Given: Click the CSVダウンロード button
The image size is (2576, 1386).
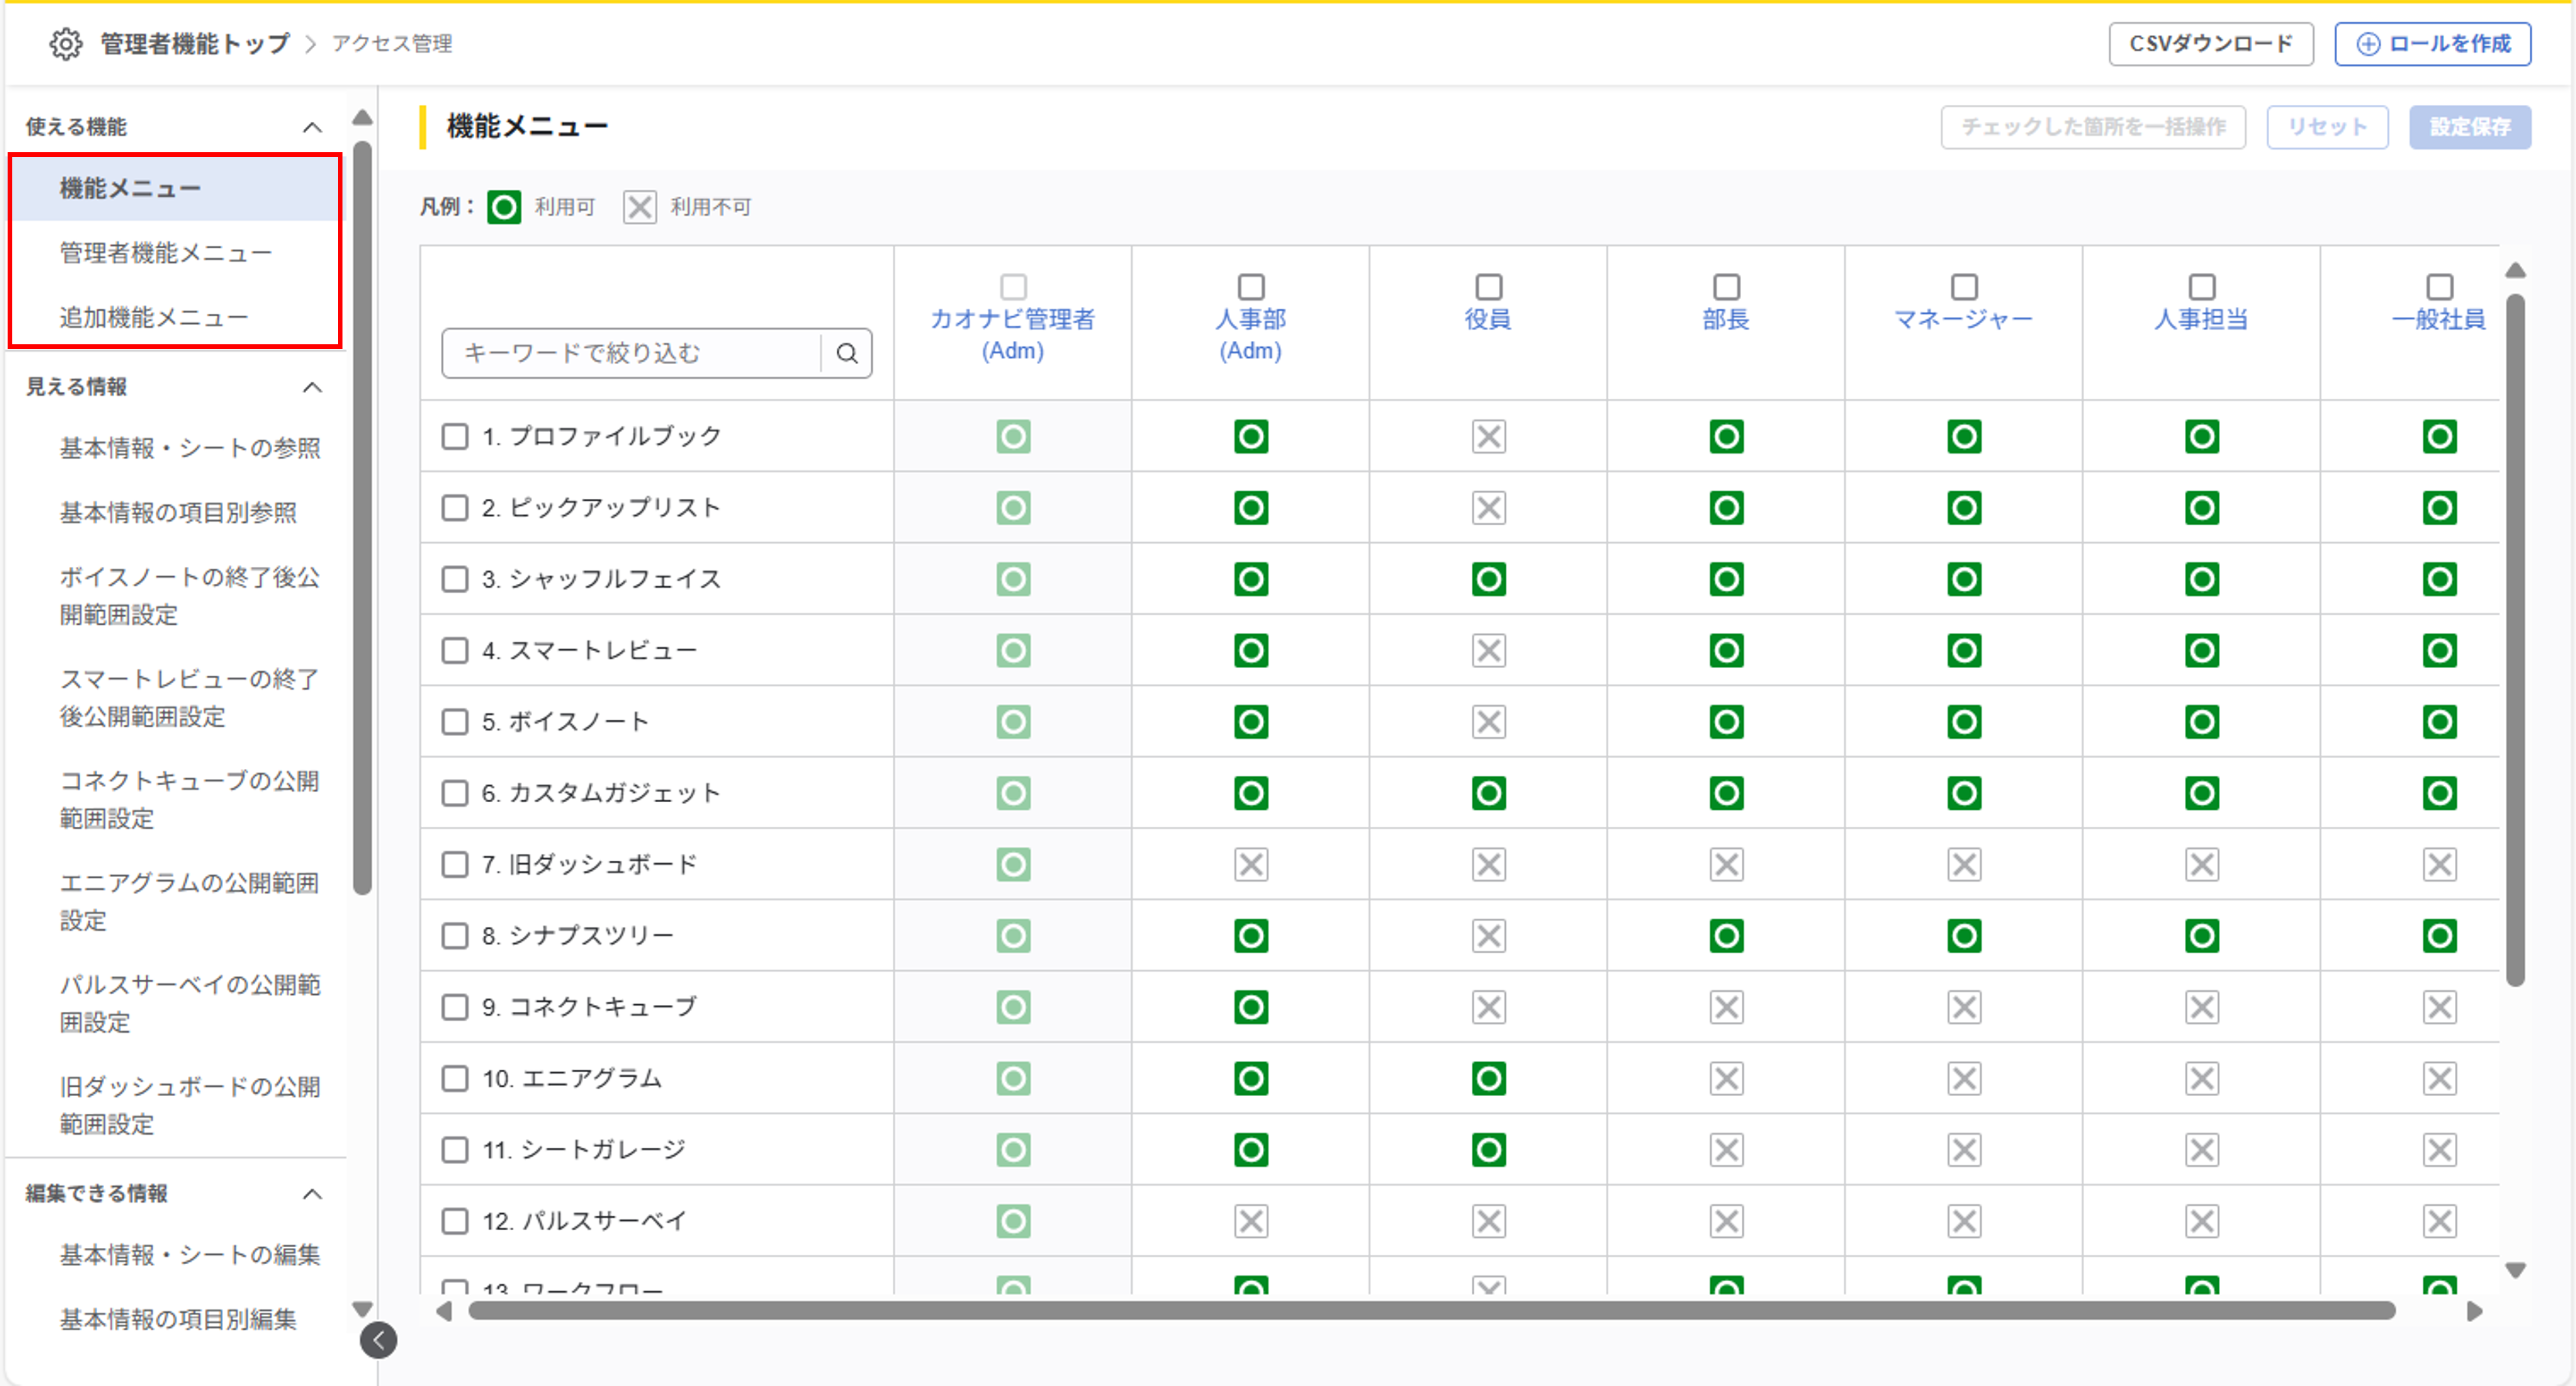Looking at the screenshot, I should click(x=2210, y=44).
